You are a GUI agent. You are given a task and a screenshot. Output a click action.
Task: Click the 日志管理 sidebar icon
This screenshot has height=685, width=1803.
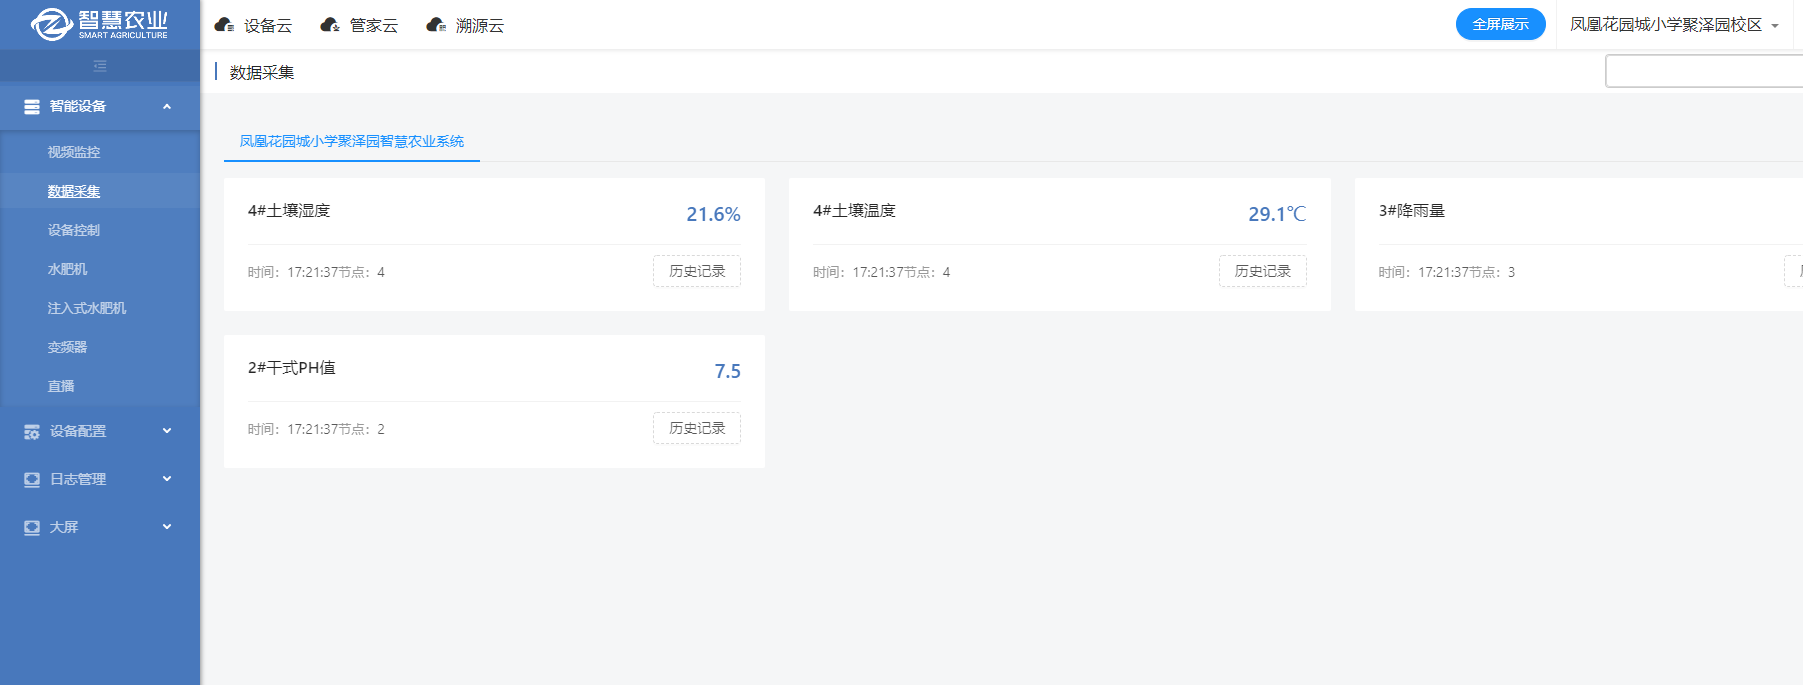32,480
